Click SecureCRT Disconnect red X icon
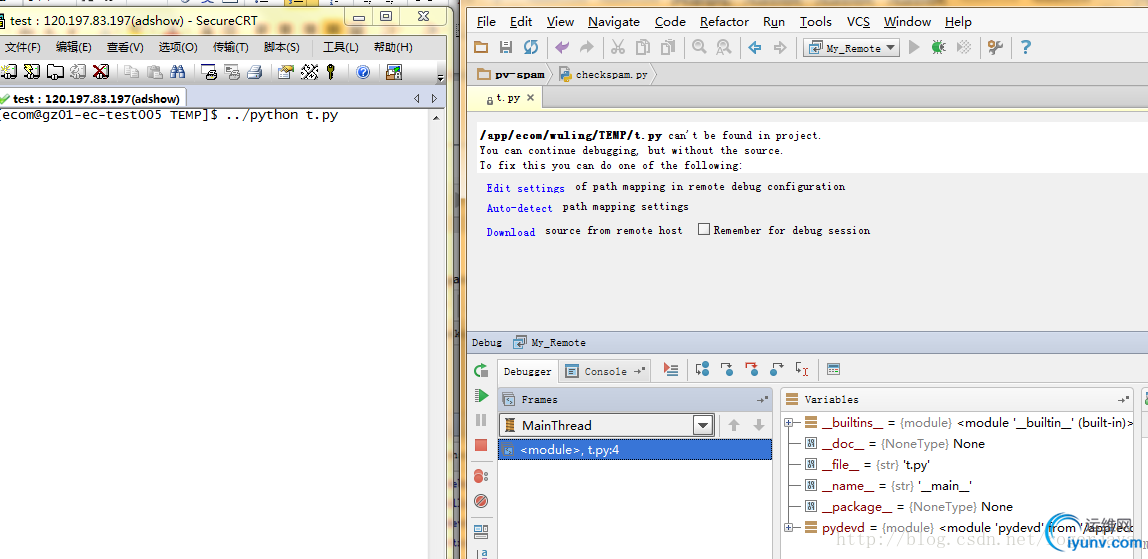The width and height of the screenshot is (1148, 559). click(101, 72)
